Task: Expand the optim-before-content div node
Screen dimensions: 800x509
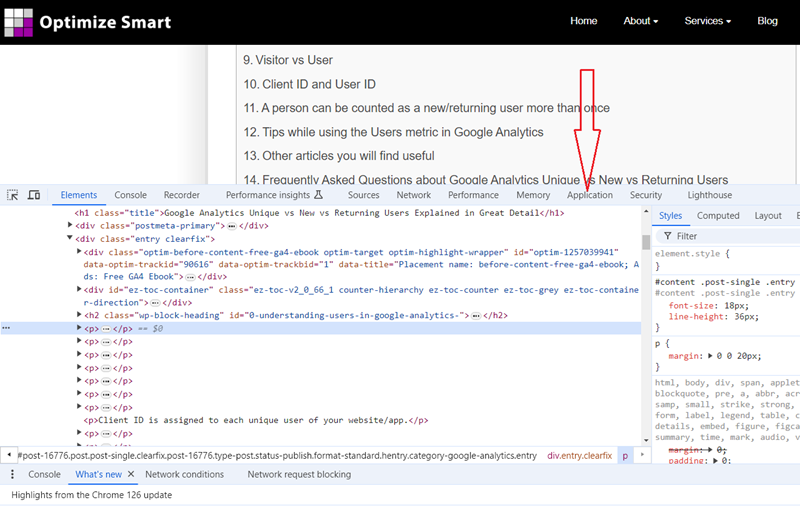Action: click(79, 251)
